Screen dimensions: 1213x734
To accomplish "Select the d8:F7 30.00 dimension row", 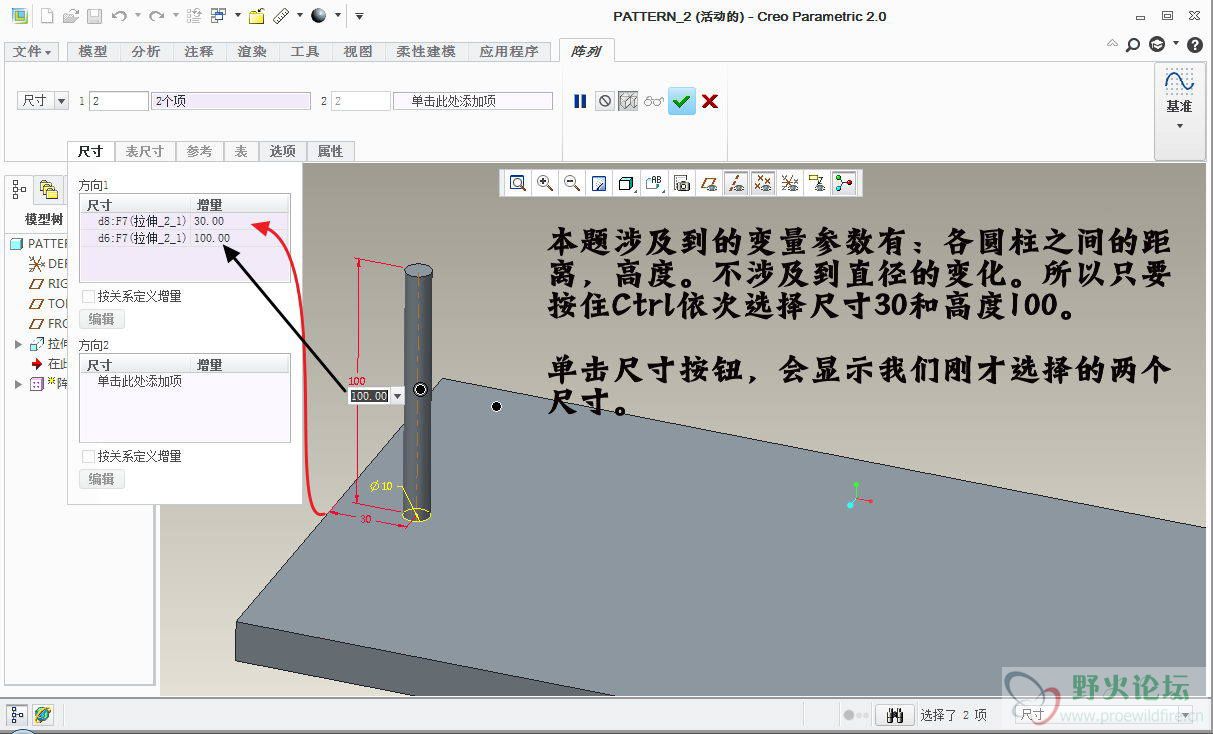I will (x=184, y=221).
